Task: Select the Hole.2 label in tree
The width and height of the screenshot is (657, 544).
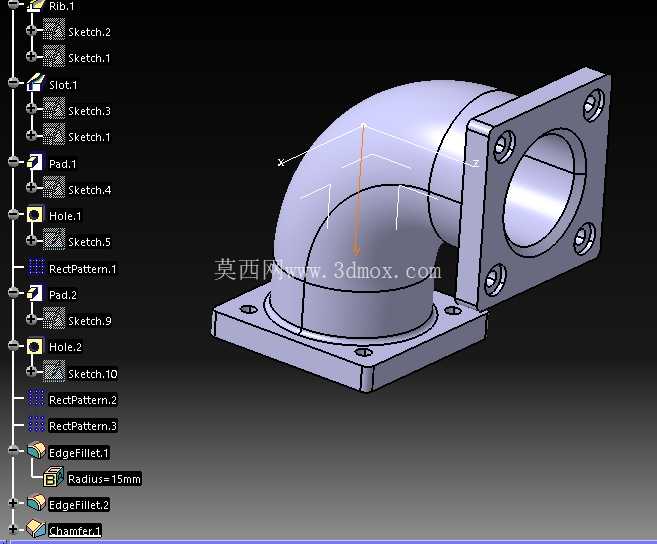Action: coord(65,347)
